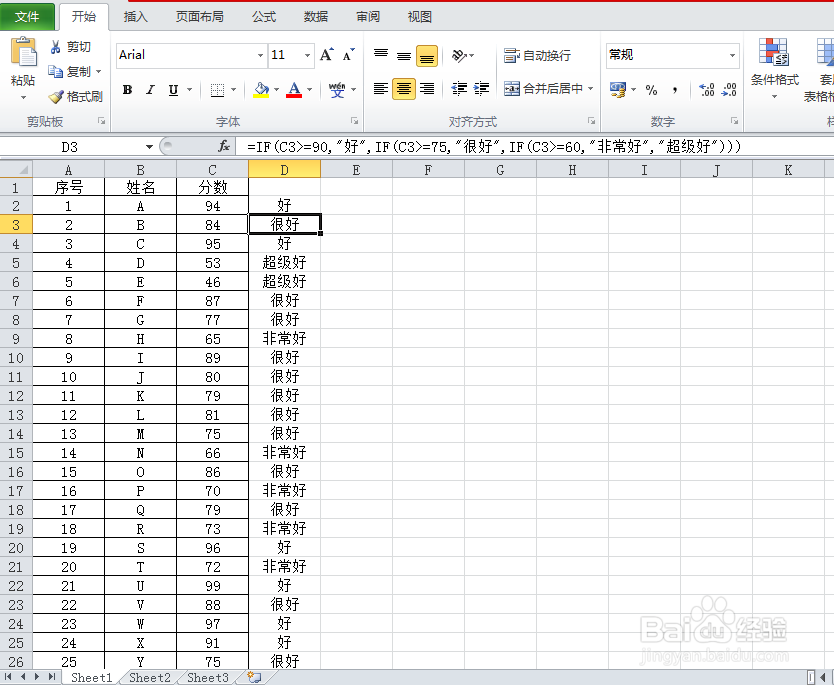
Task: Click the Name Box showing D3
Action: [70, 147]
